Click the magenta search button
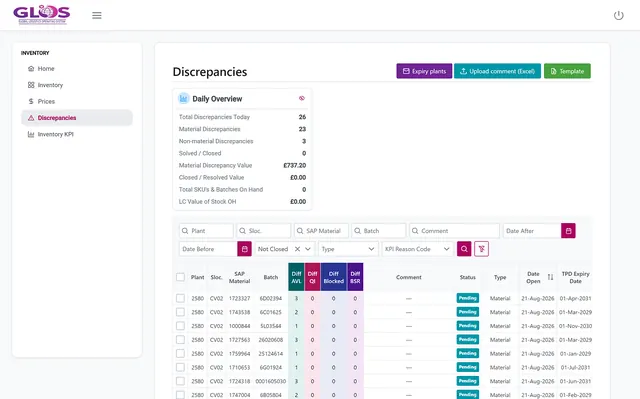Viewport: 640px width, 399px height. pos(464,249)
